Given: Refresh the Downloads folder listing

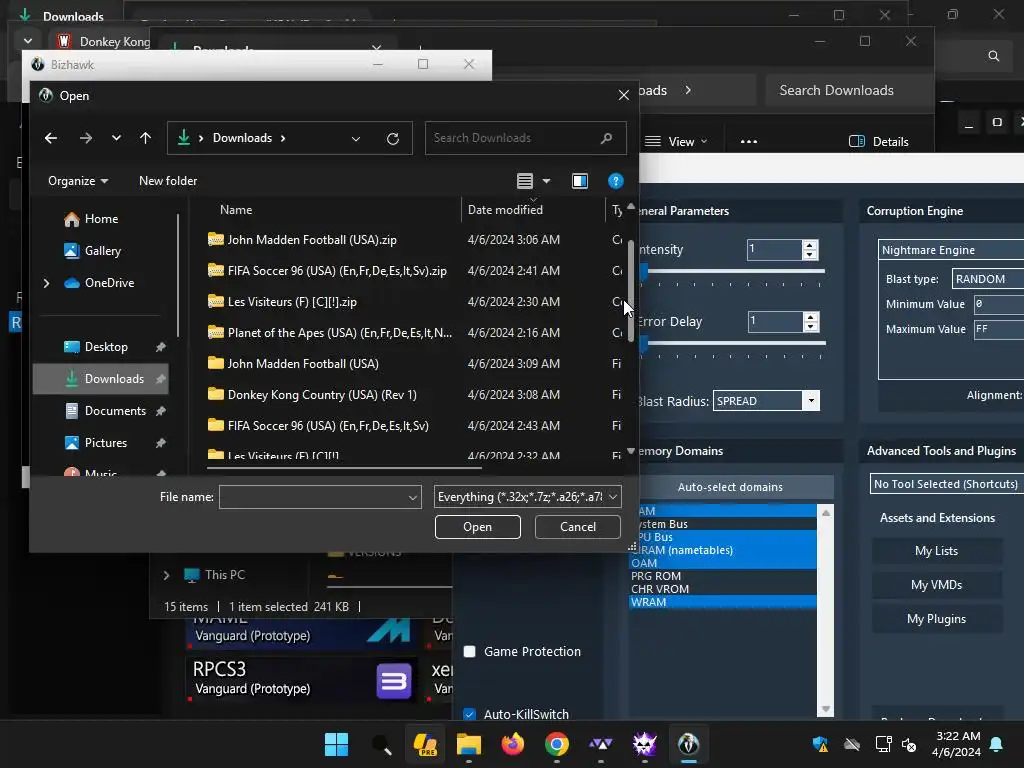Looking at the screenshot, I should (392, 138).
